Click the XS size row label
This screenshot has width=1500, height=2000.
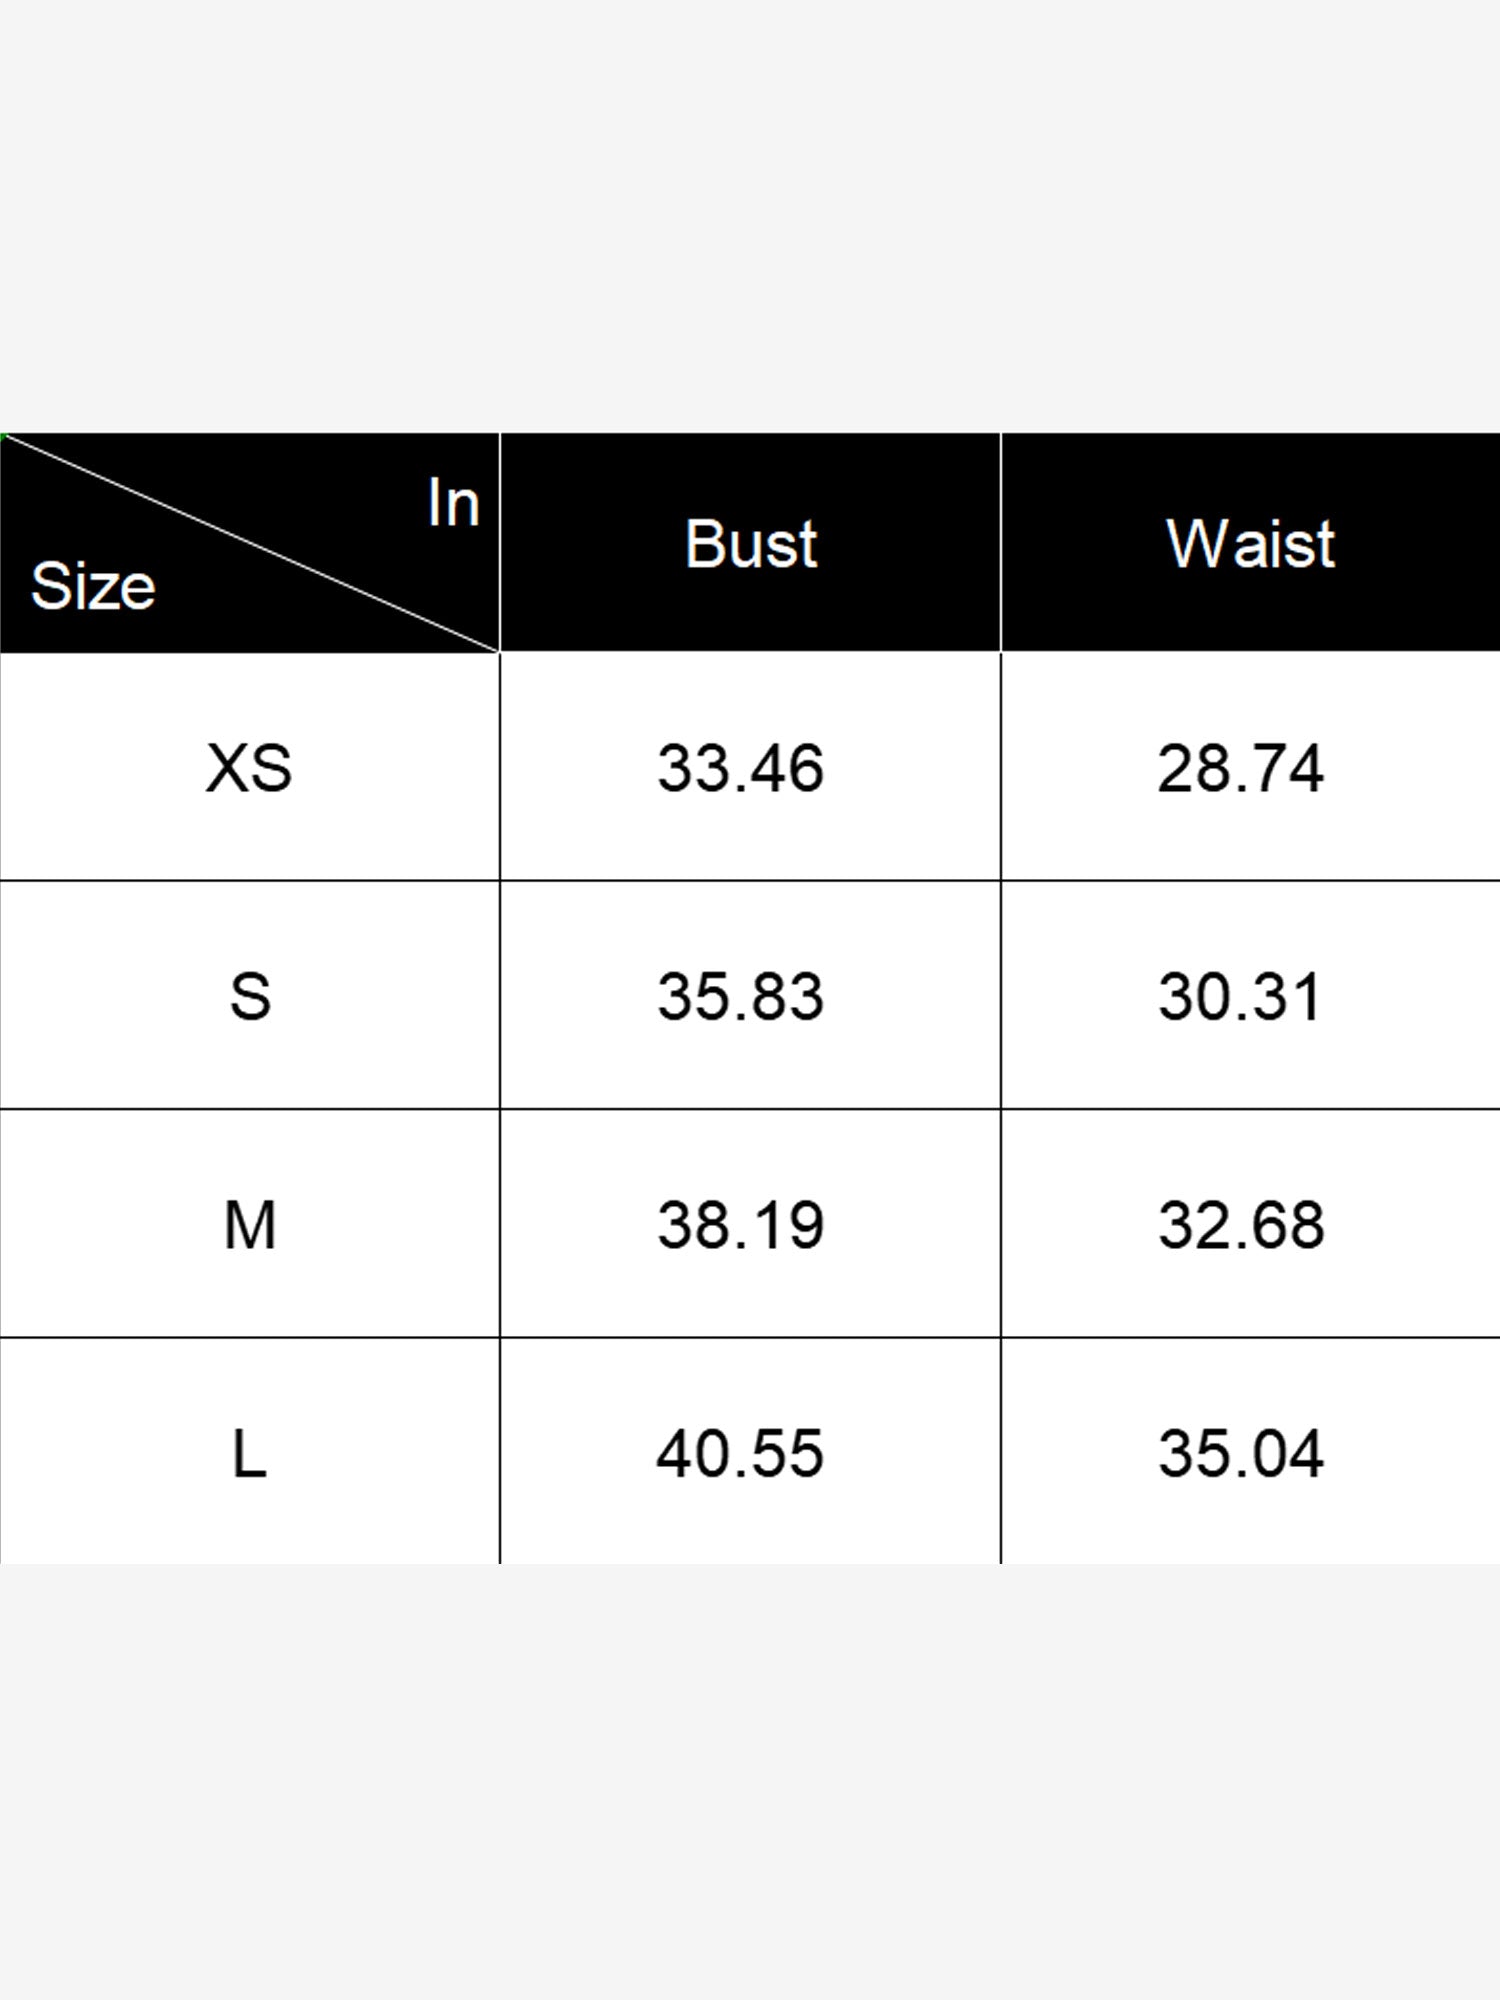pyautogui.click(x=249, y=768)
